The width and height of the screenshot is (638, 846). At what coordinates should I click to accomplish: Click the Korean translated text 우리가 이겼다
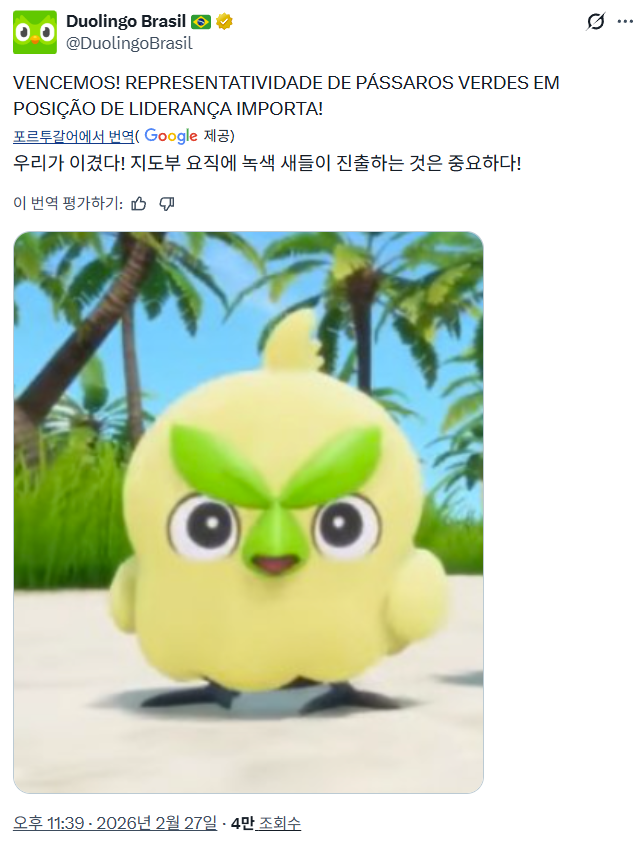coord(267,163)
